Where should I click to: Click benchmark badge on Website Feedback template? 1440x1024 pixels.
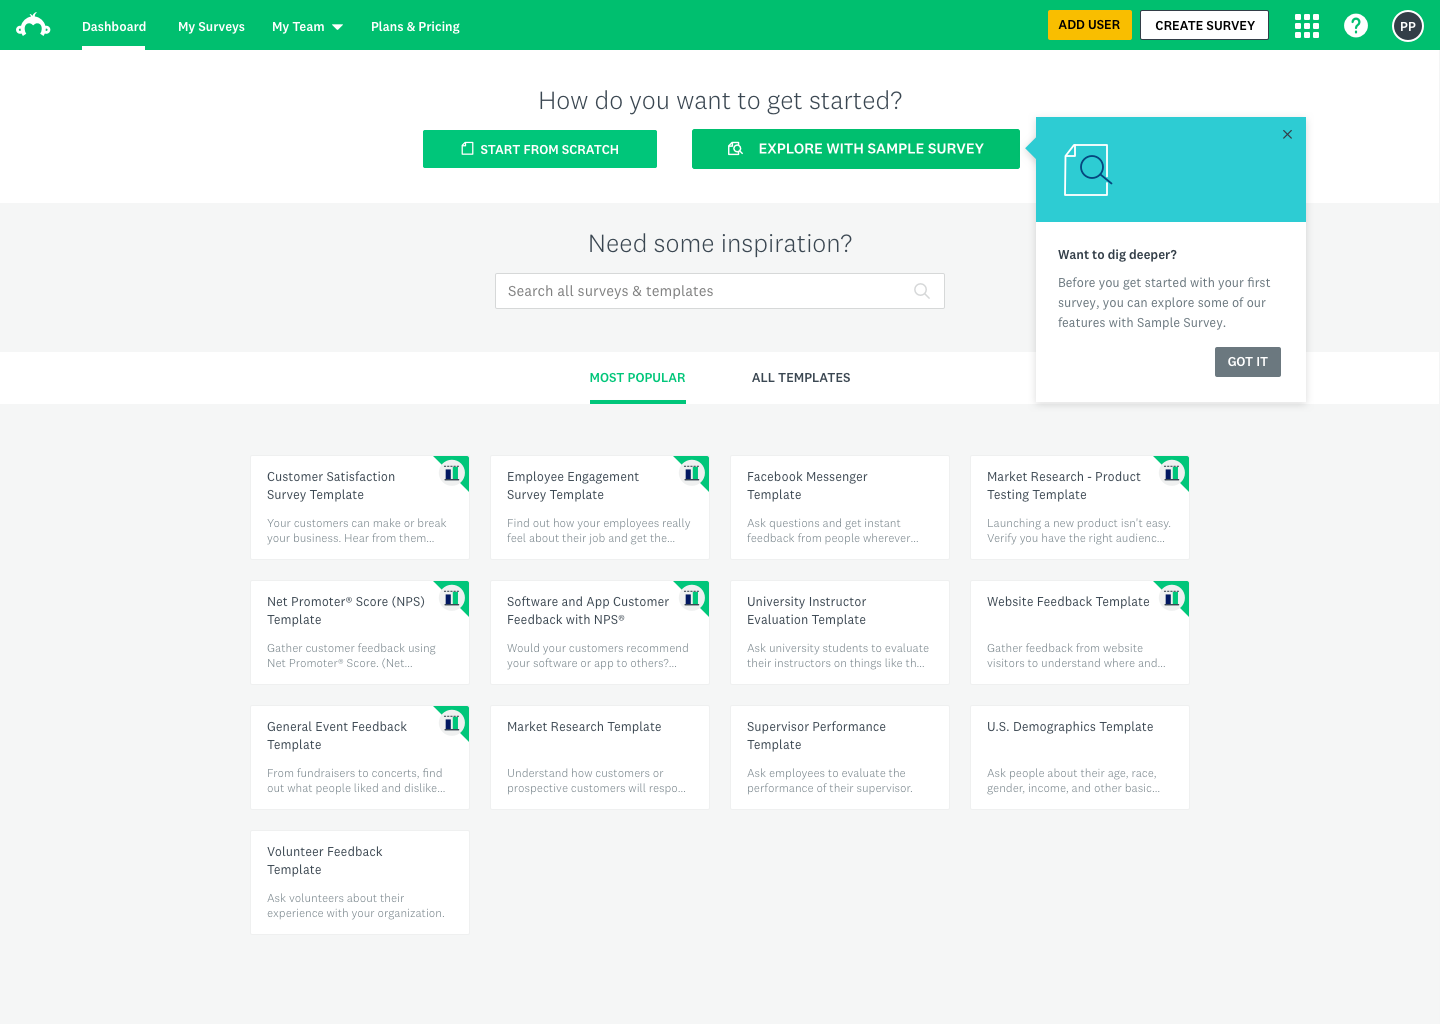click(x=1173, y=597)
